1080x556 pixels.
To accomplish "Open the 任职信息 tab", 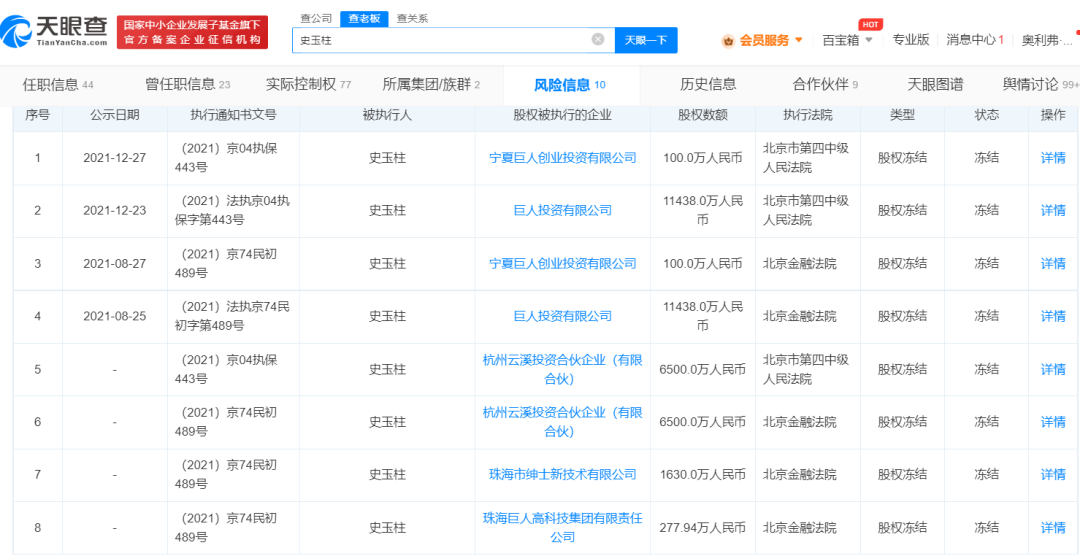I will pos(58,85).
